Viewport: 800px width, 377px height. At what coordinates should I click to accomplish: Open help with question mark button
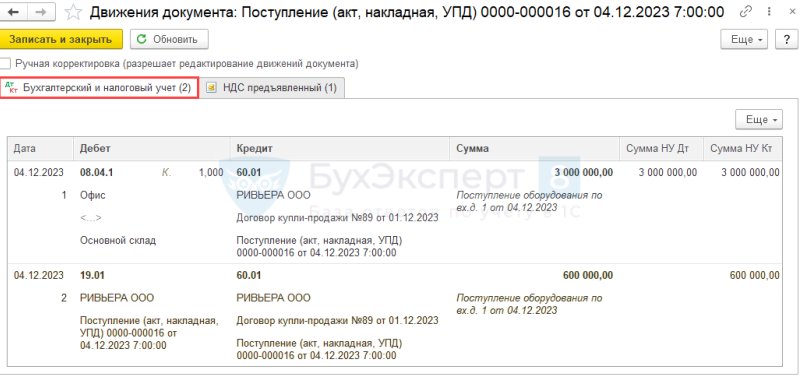coord(786,39)
